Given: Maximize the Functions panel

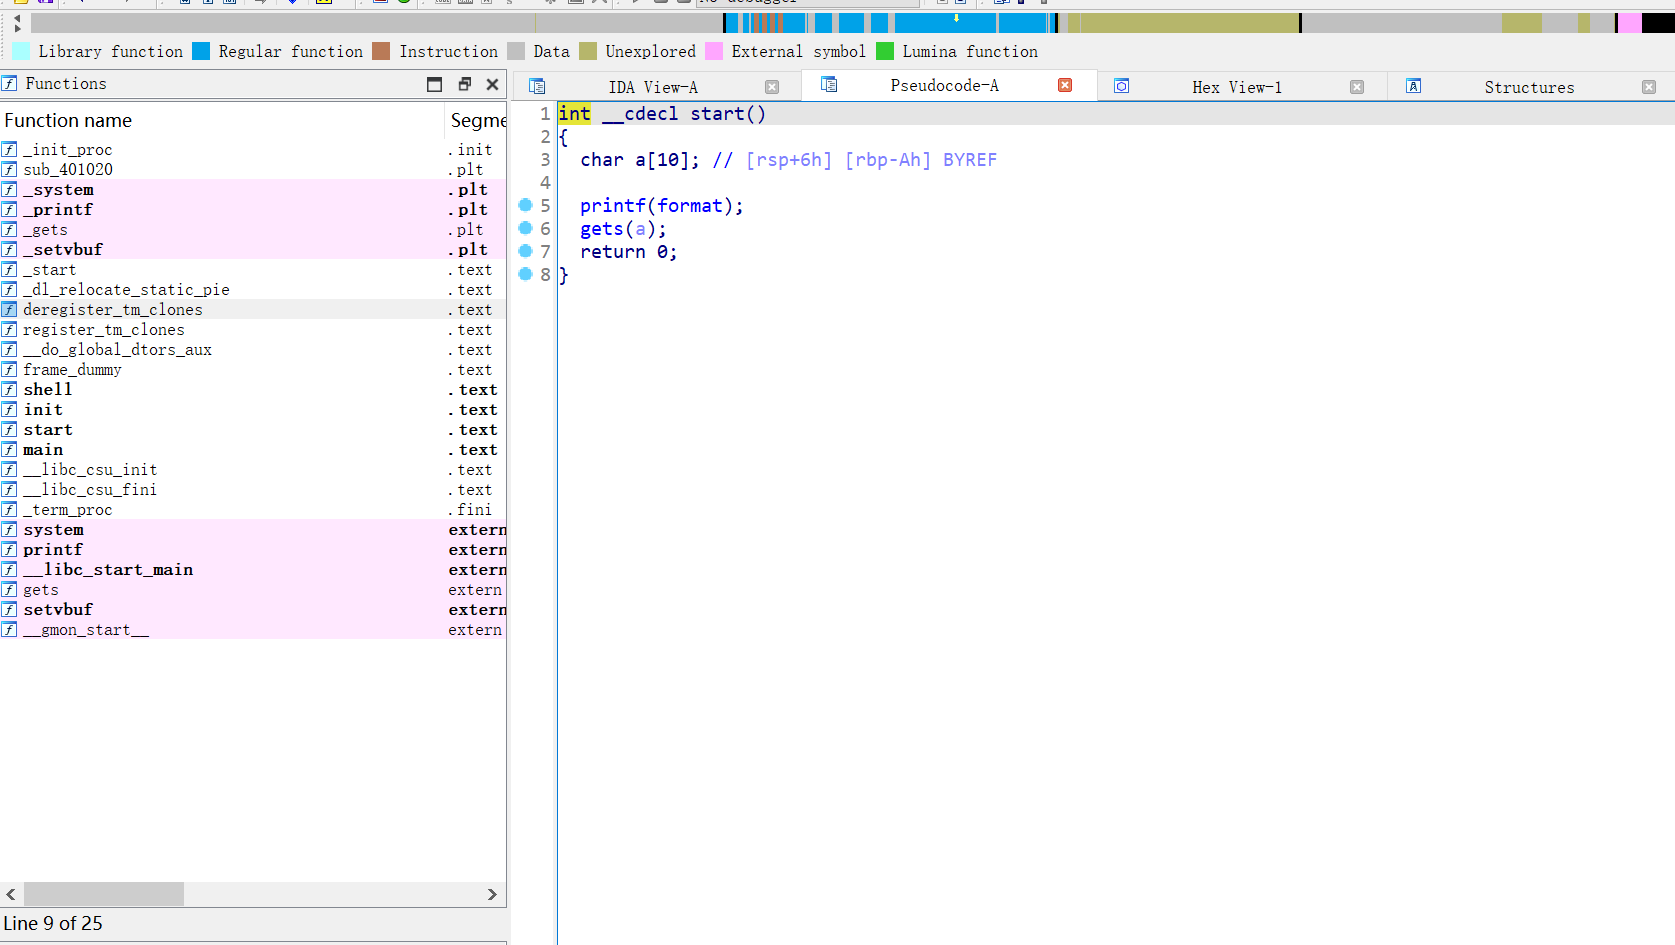Looking at the screenshot, I should click(434, 84).
